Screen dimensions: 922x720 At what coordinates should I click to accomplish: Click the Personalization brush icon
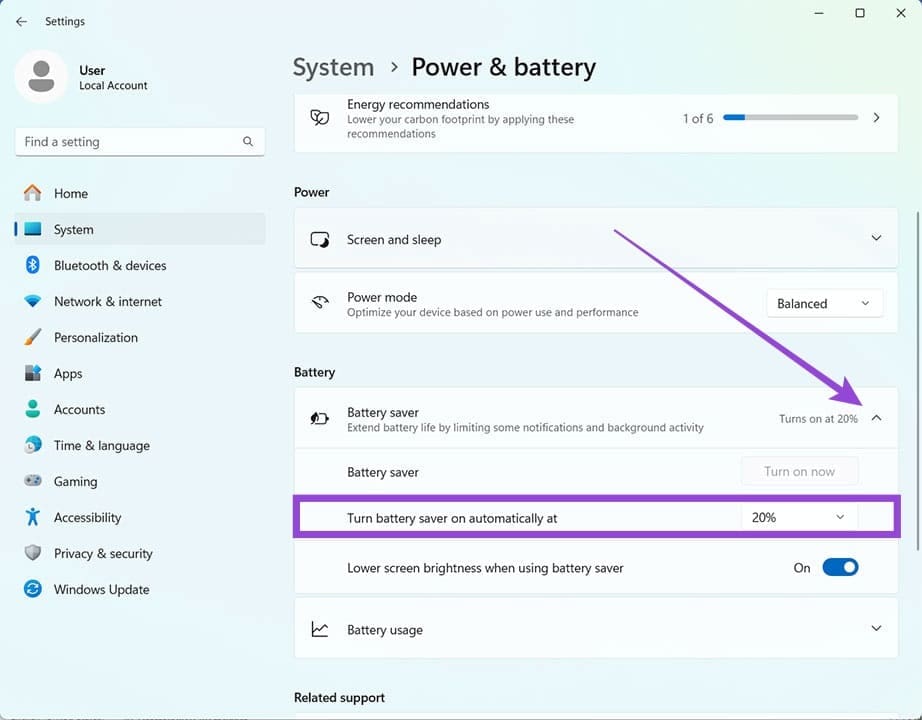33,337
